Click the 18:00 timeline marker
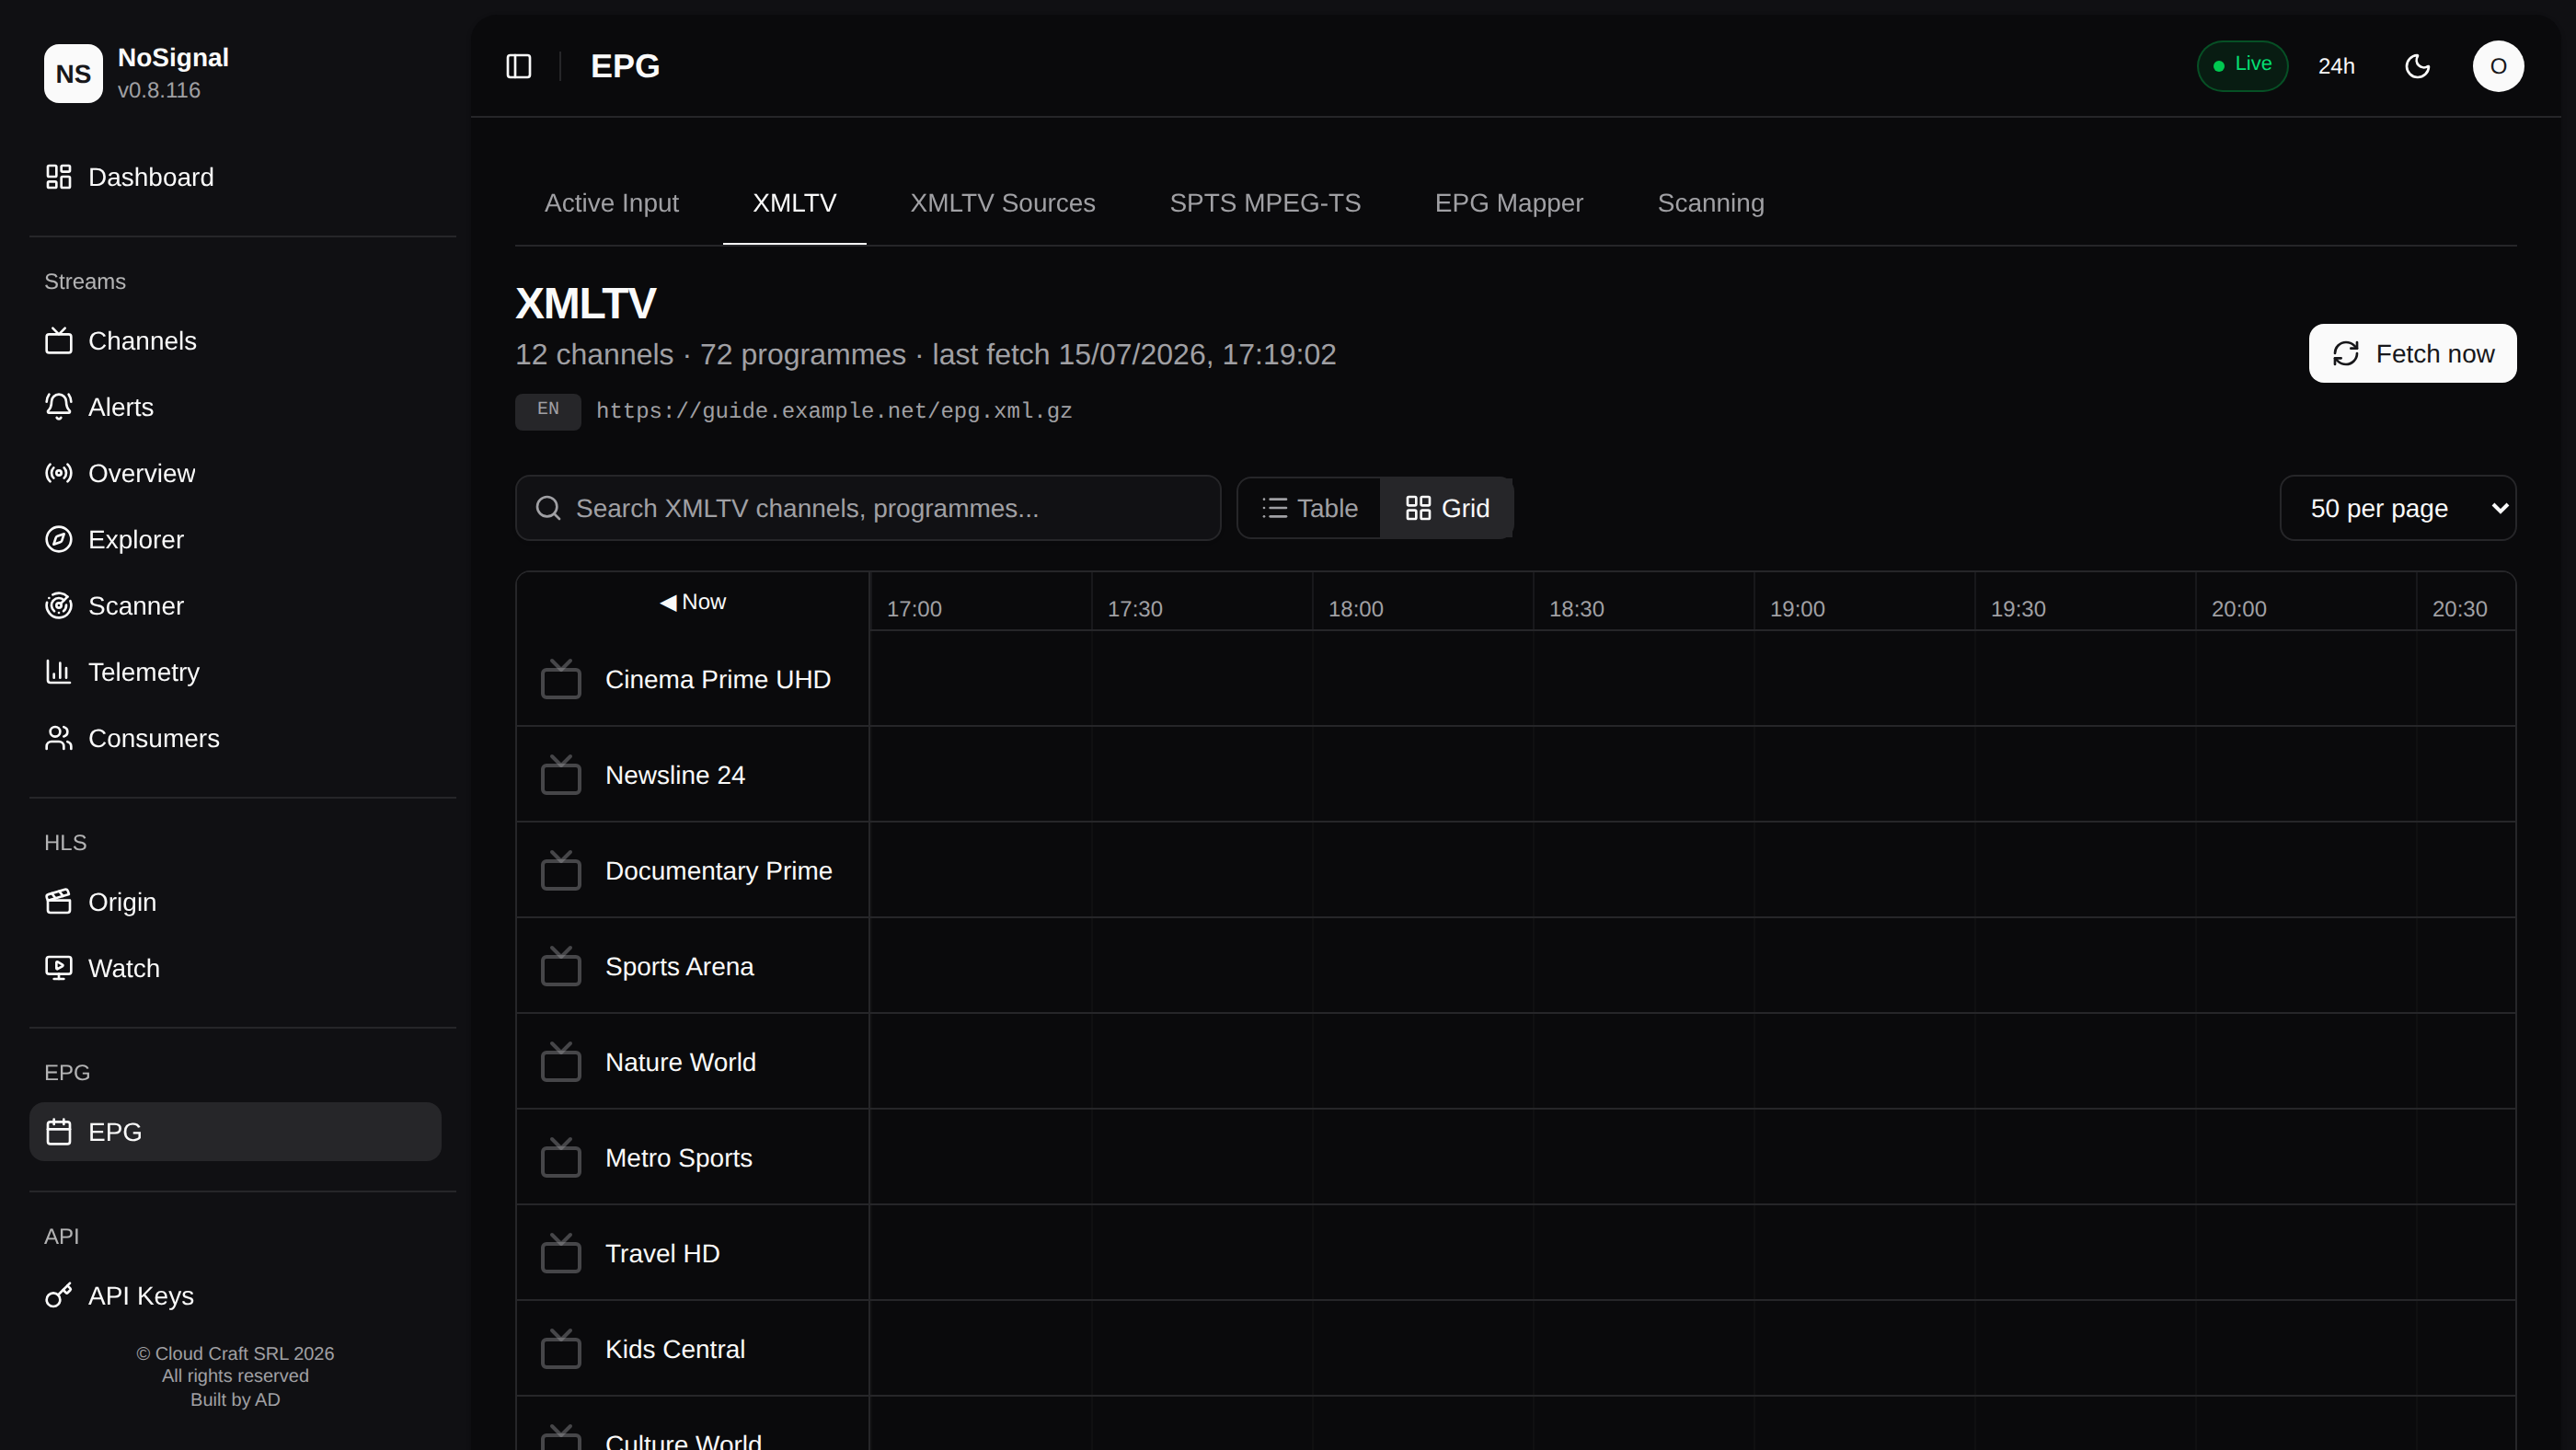The width and height of the screenshot is (2576, 1450). (1355, 609)
